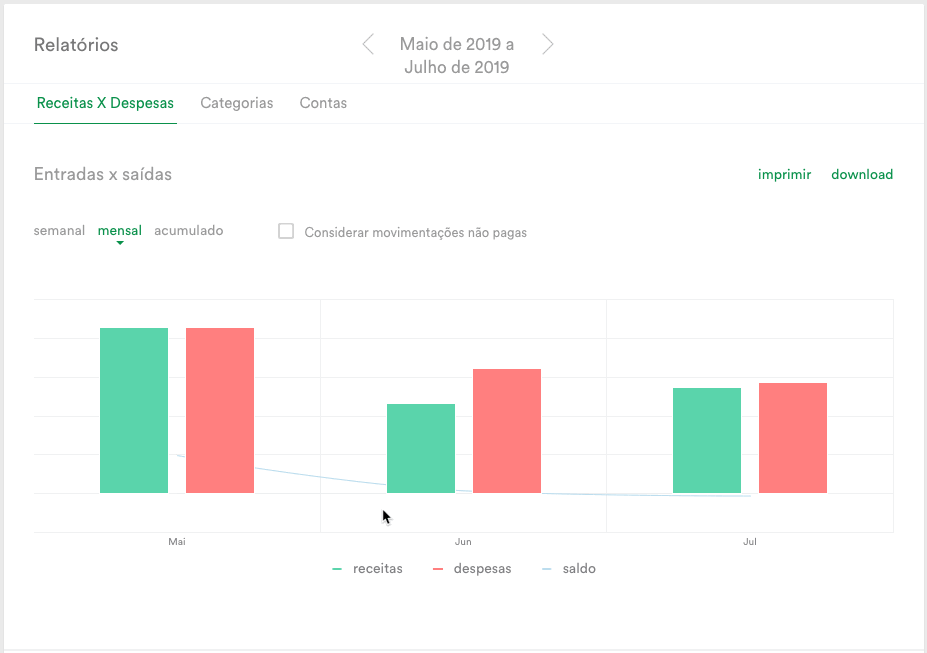
Task: Select the semanal view option
Action: pos(59,230)
